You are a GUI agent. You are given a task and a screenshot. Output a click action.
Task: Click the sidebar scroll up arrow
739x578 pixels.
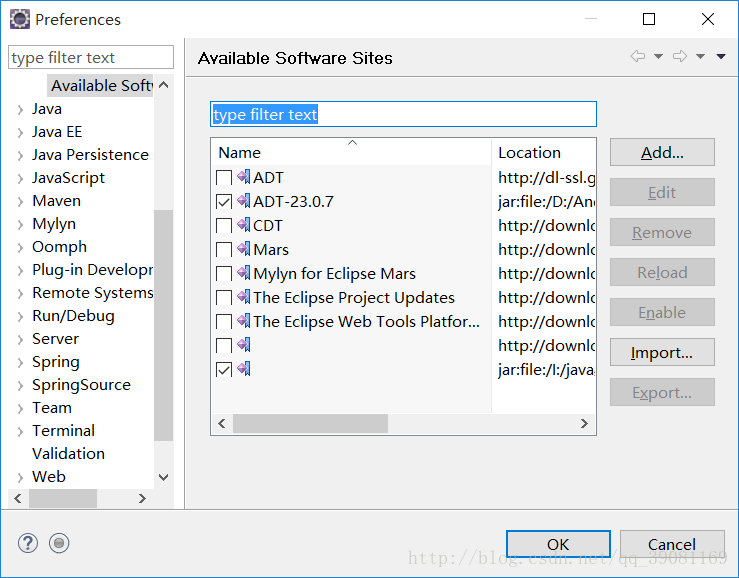(x=164, y=85)
